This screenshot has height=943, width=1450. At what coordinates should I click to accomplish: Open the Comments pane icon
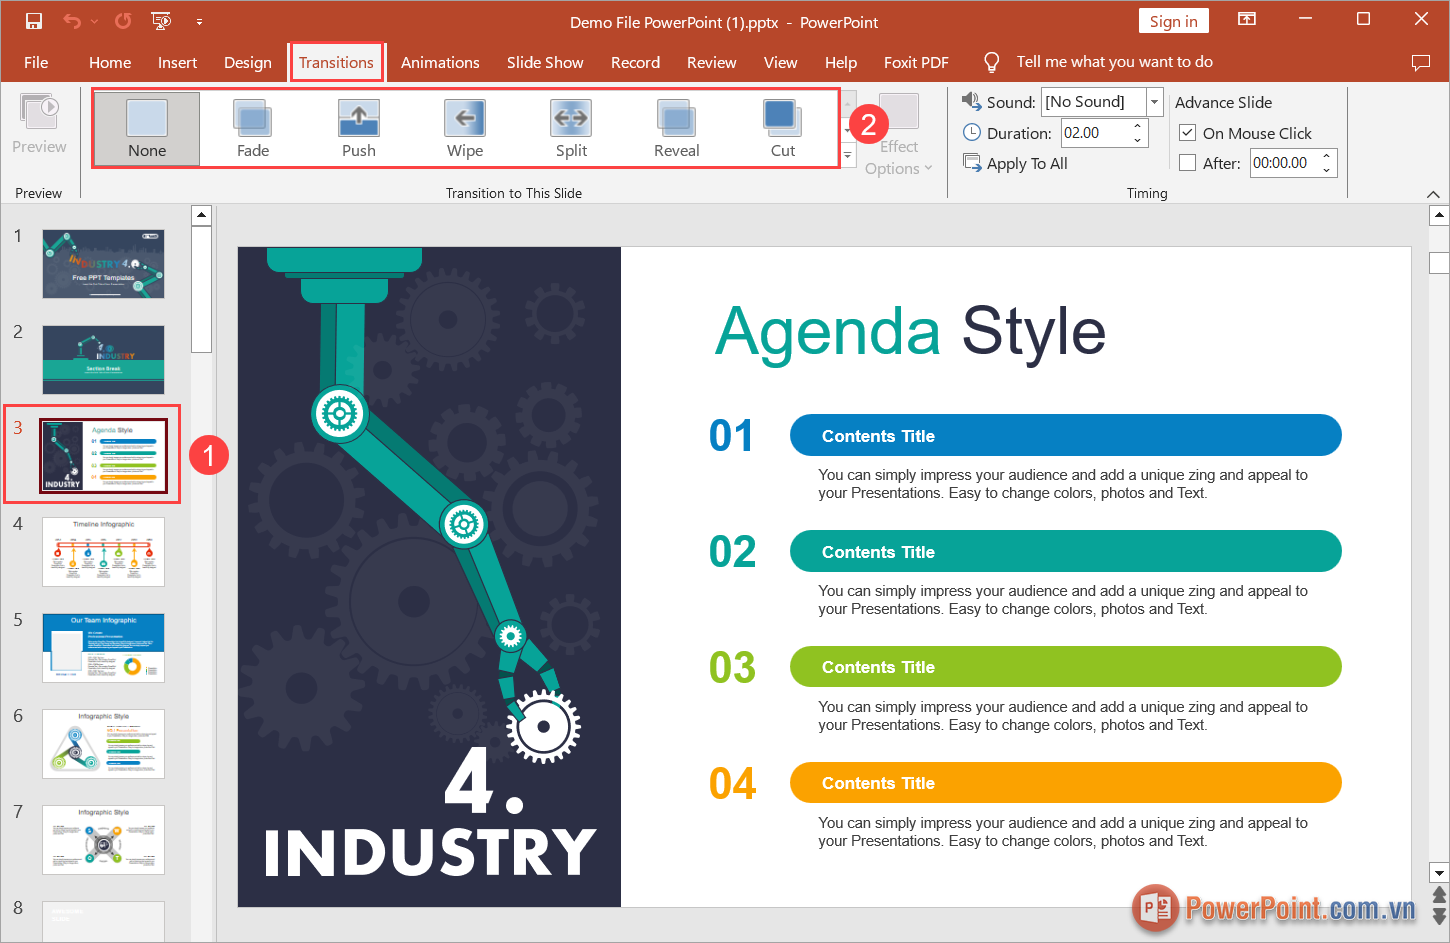(1420, 62)
